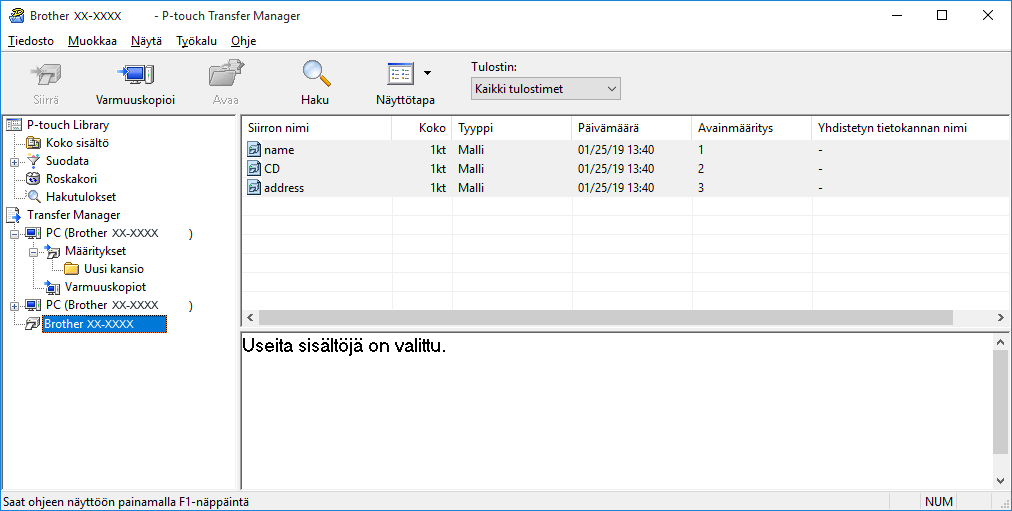Image resolution: width=1012 pixels, height=511 pixels.
Task: Click the preview pane scroll down arrow
Action: [1000, 481]
